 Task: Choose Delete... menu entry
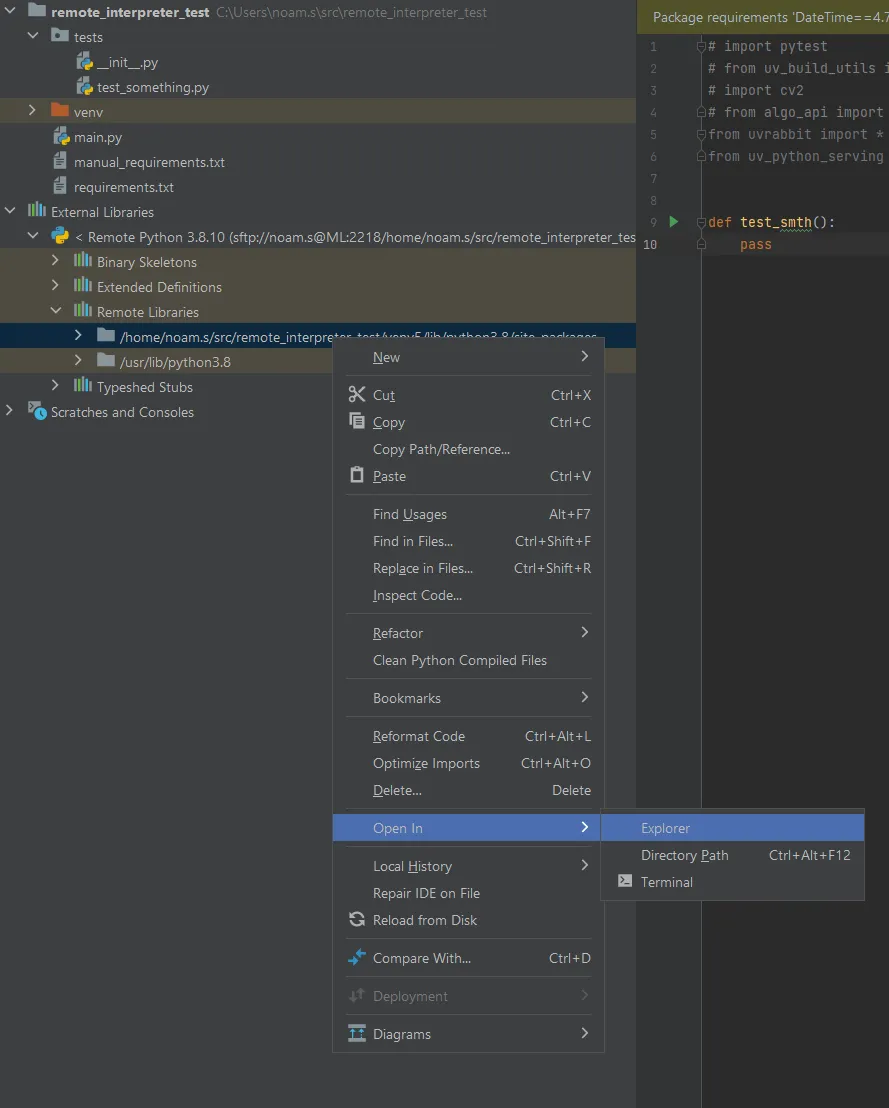coord(469,789)
